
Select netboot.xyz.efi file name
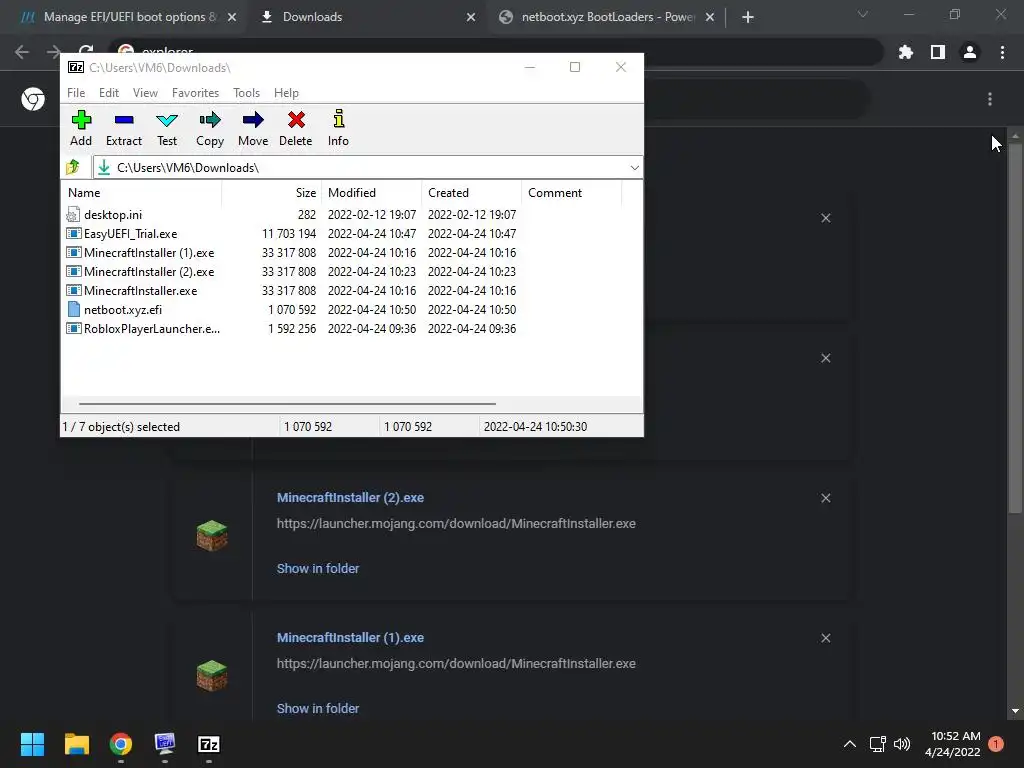click(123, 310)
